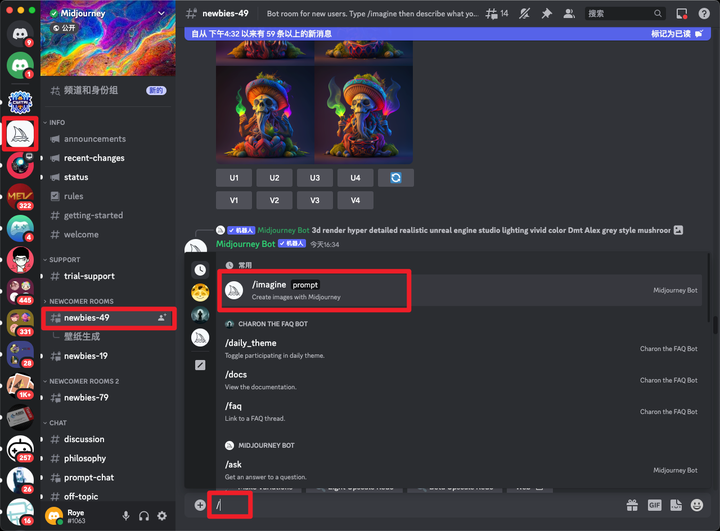This screenshot has width=720, height=531.
Task: Open the GIF picker
Action: (x=654, y=505)
